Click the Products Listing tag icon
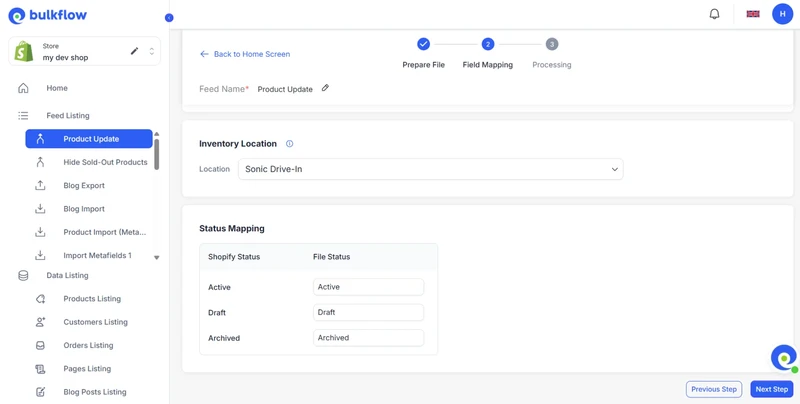Image resolution: width=800 pixels, height=404 pixels. coord(40,299)
